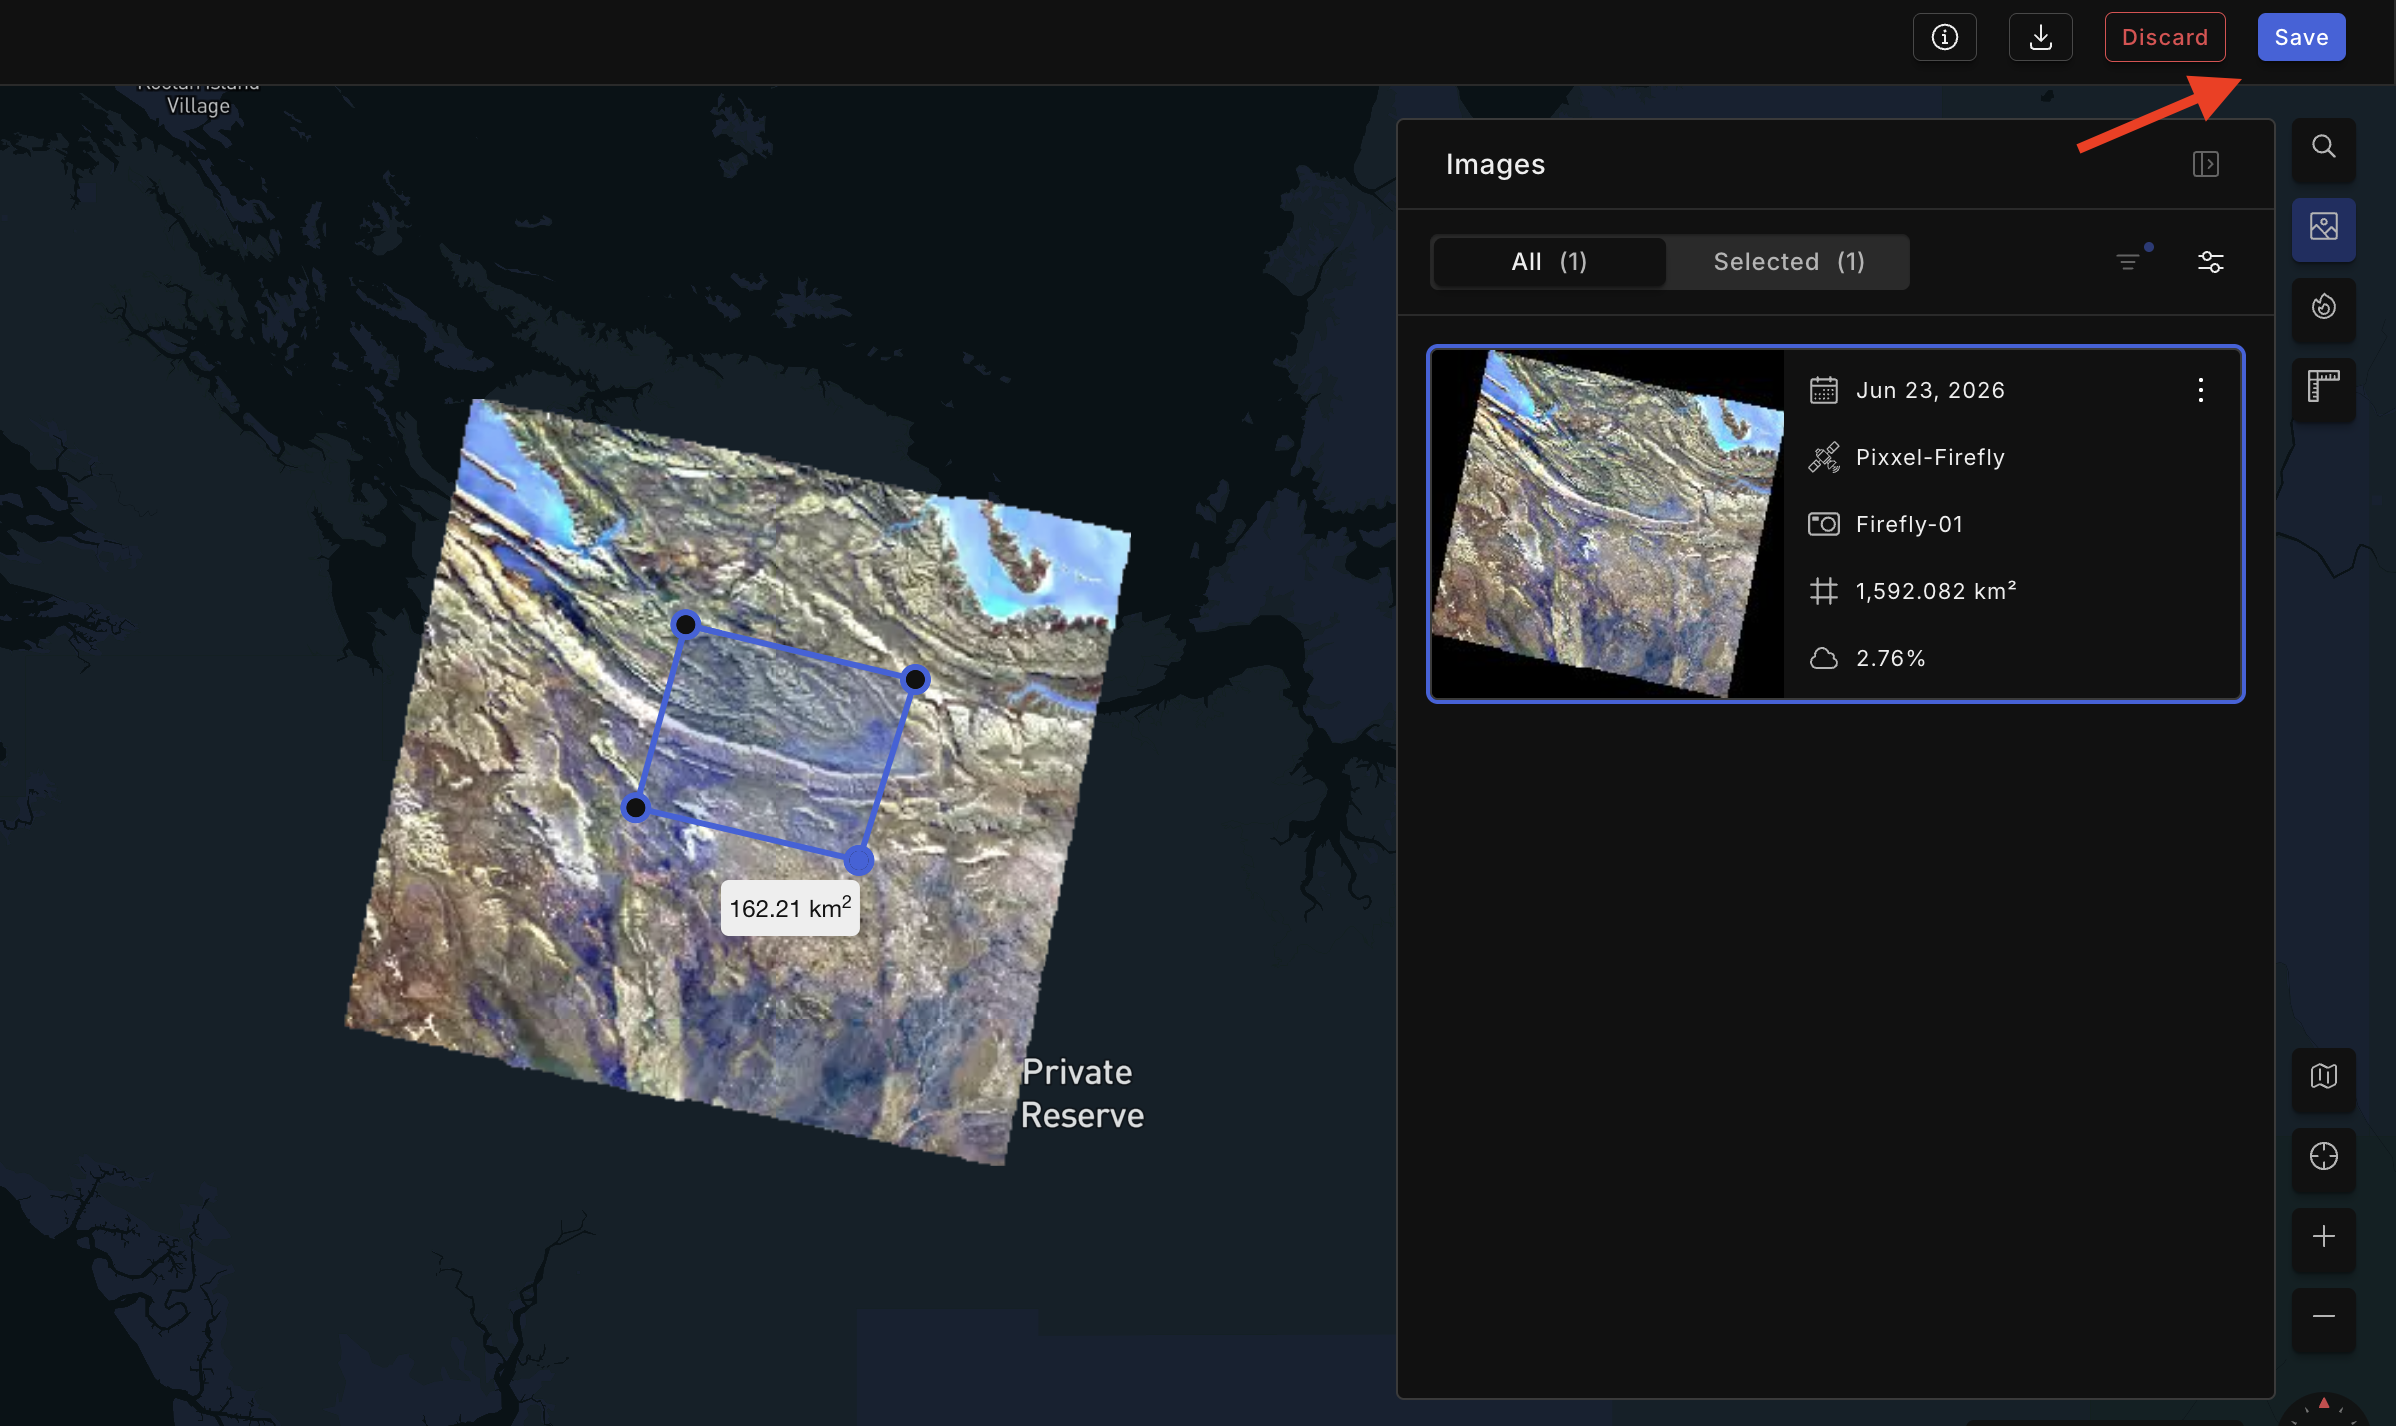
Task: Click the highlighted blue polygon vertex handle
Action: (x=859, y=860)
